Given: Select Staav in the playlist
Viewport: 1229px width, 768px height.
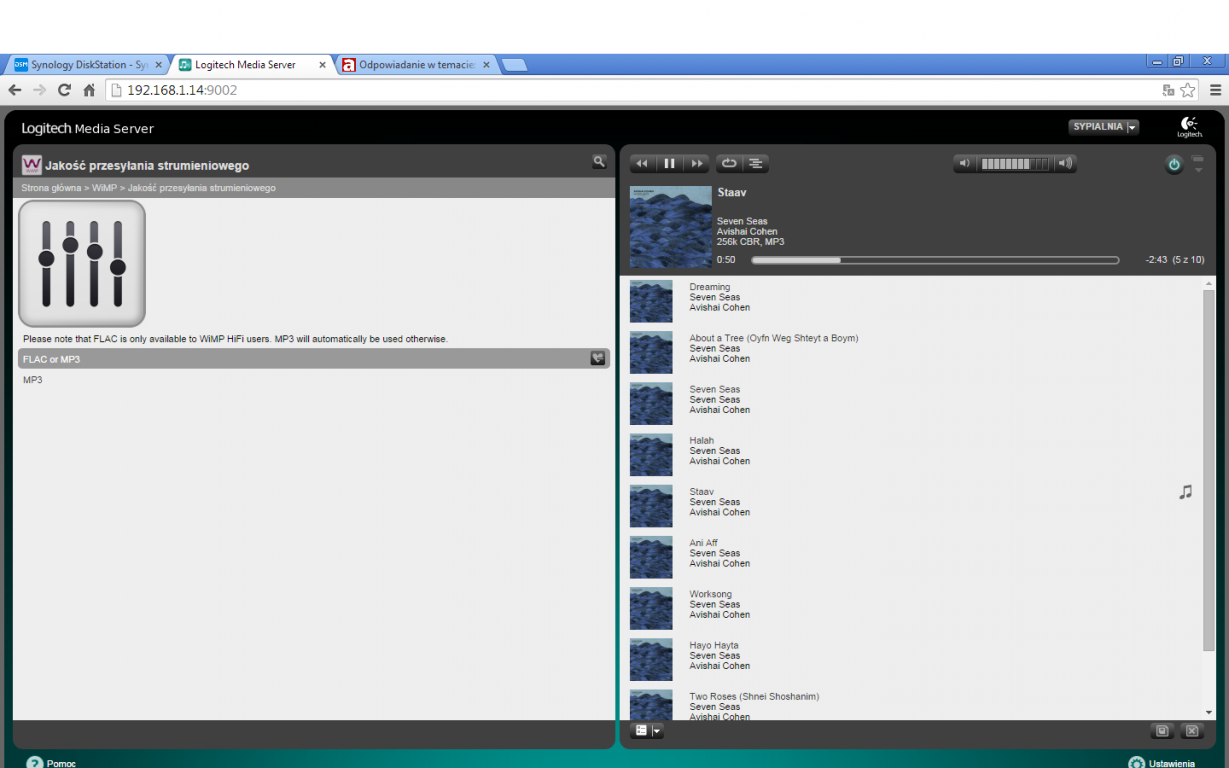Looking at the screenshot, I should click(702, 492).
